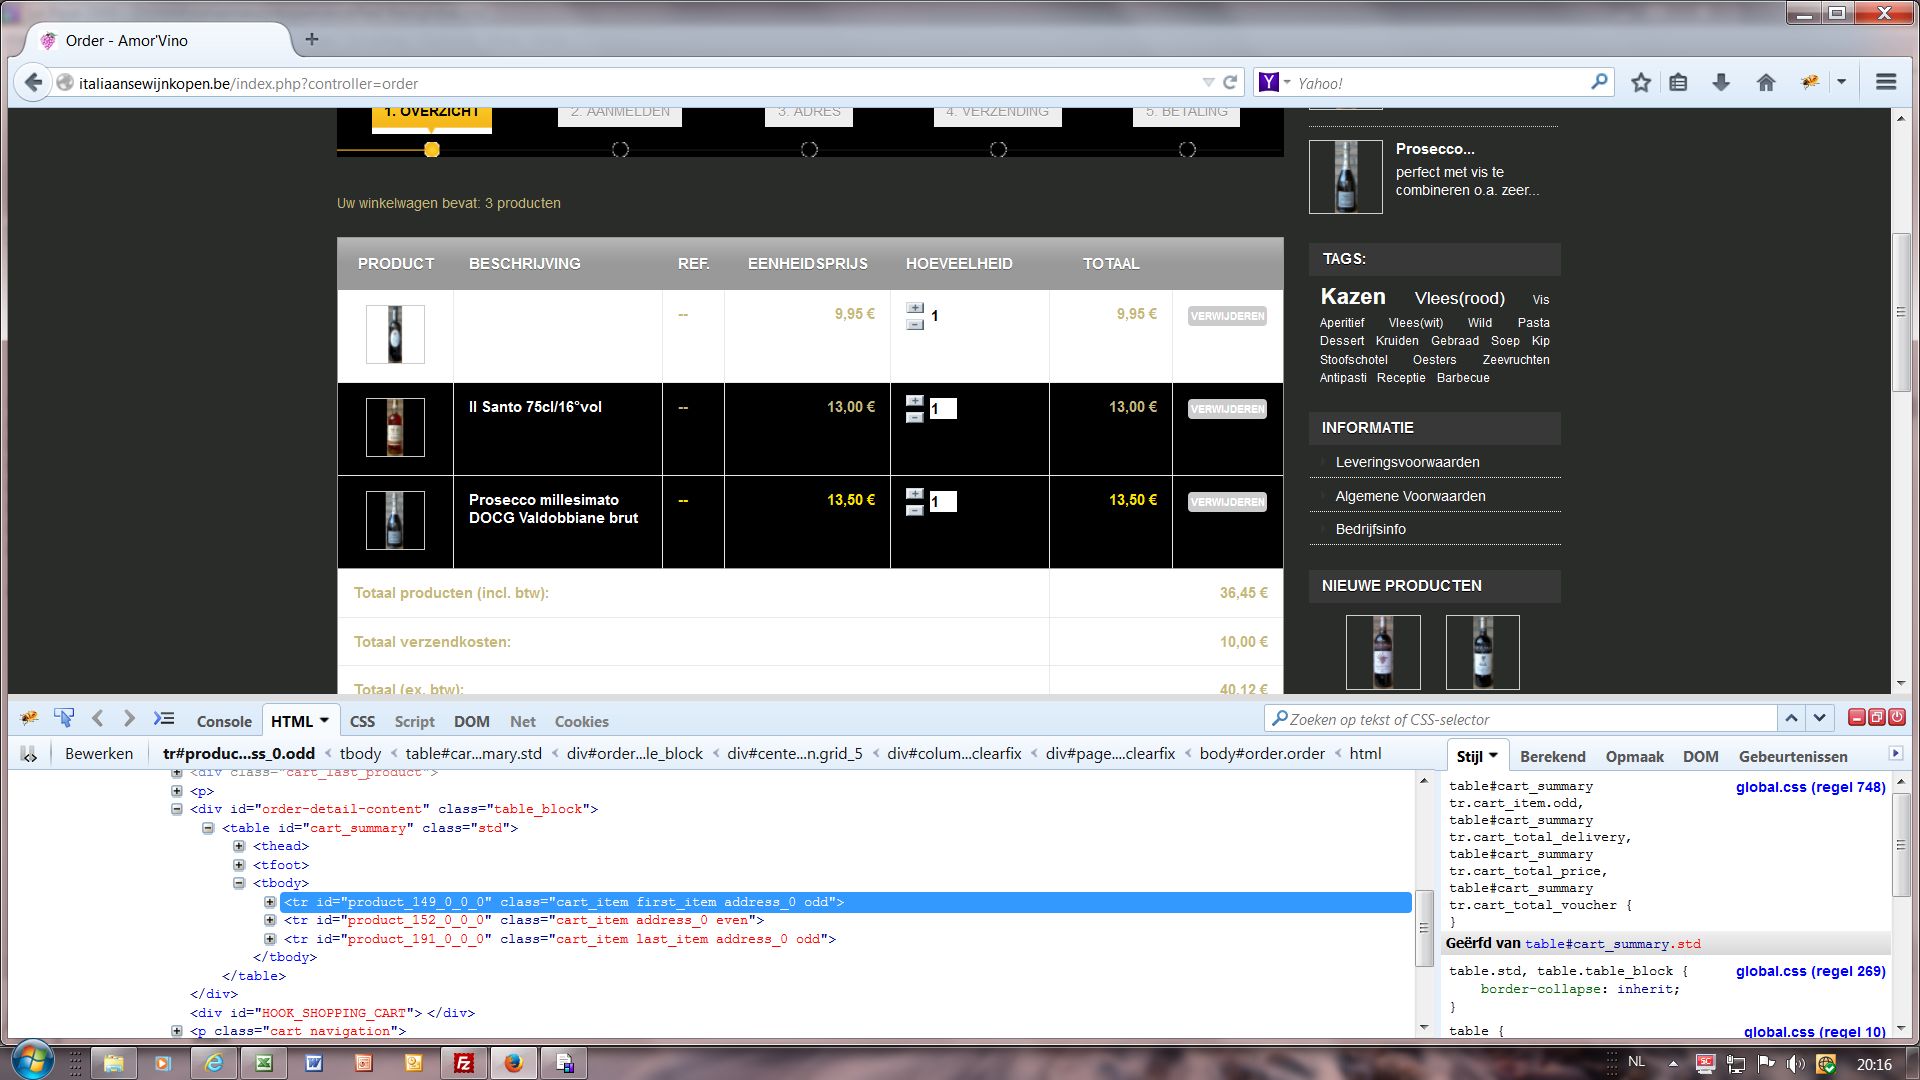Open the Firefox hamburger menu
Viewport: 1920px width, 1080px height.
click(1886, 83)
